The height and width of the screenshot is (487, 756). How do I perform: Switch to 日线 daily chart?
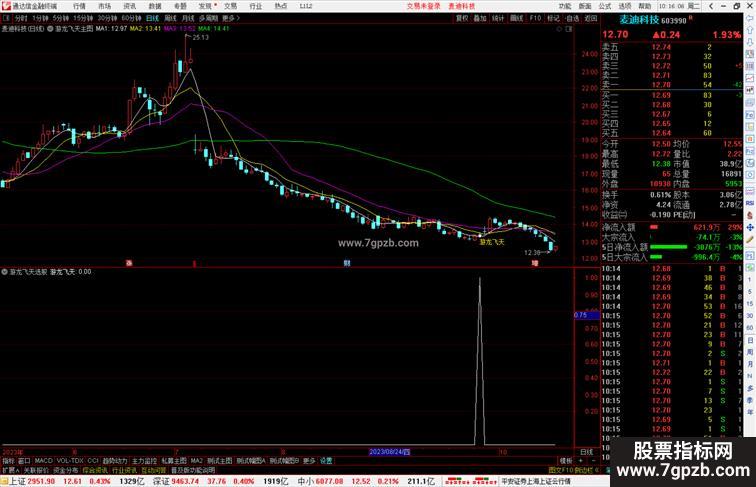point(152,18)
